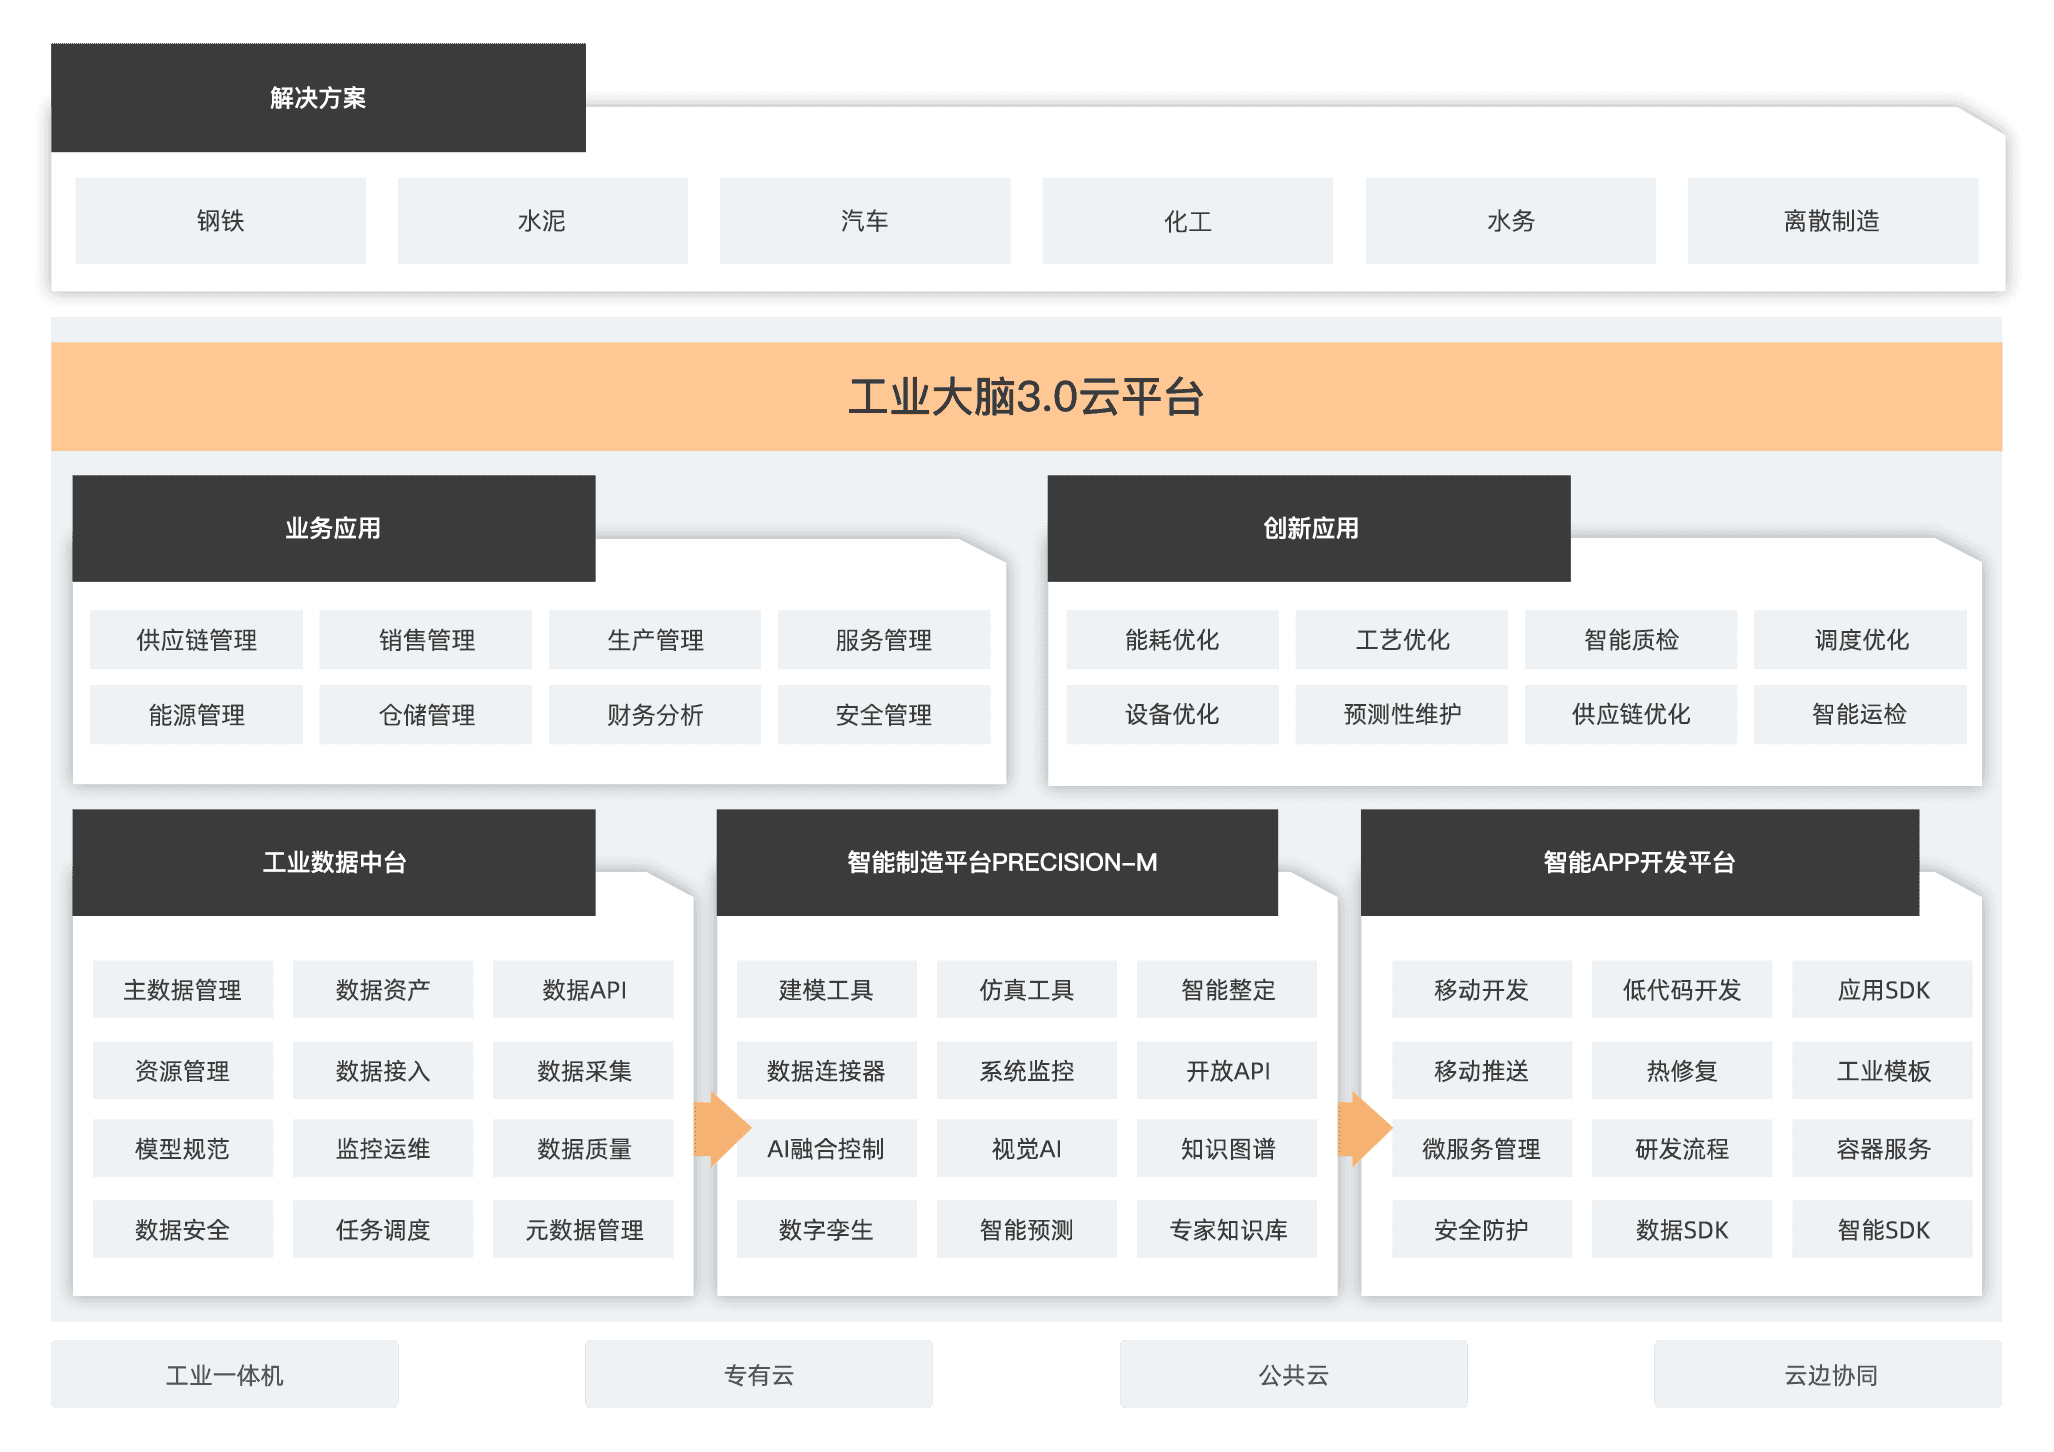Select 数据API in 工业数据中台
2054x1452 pixels.
coord(583,990)
